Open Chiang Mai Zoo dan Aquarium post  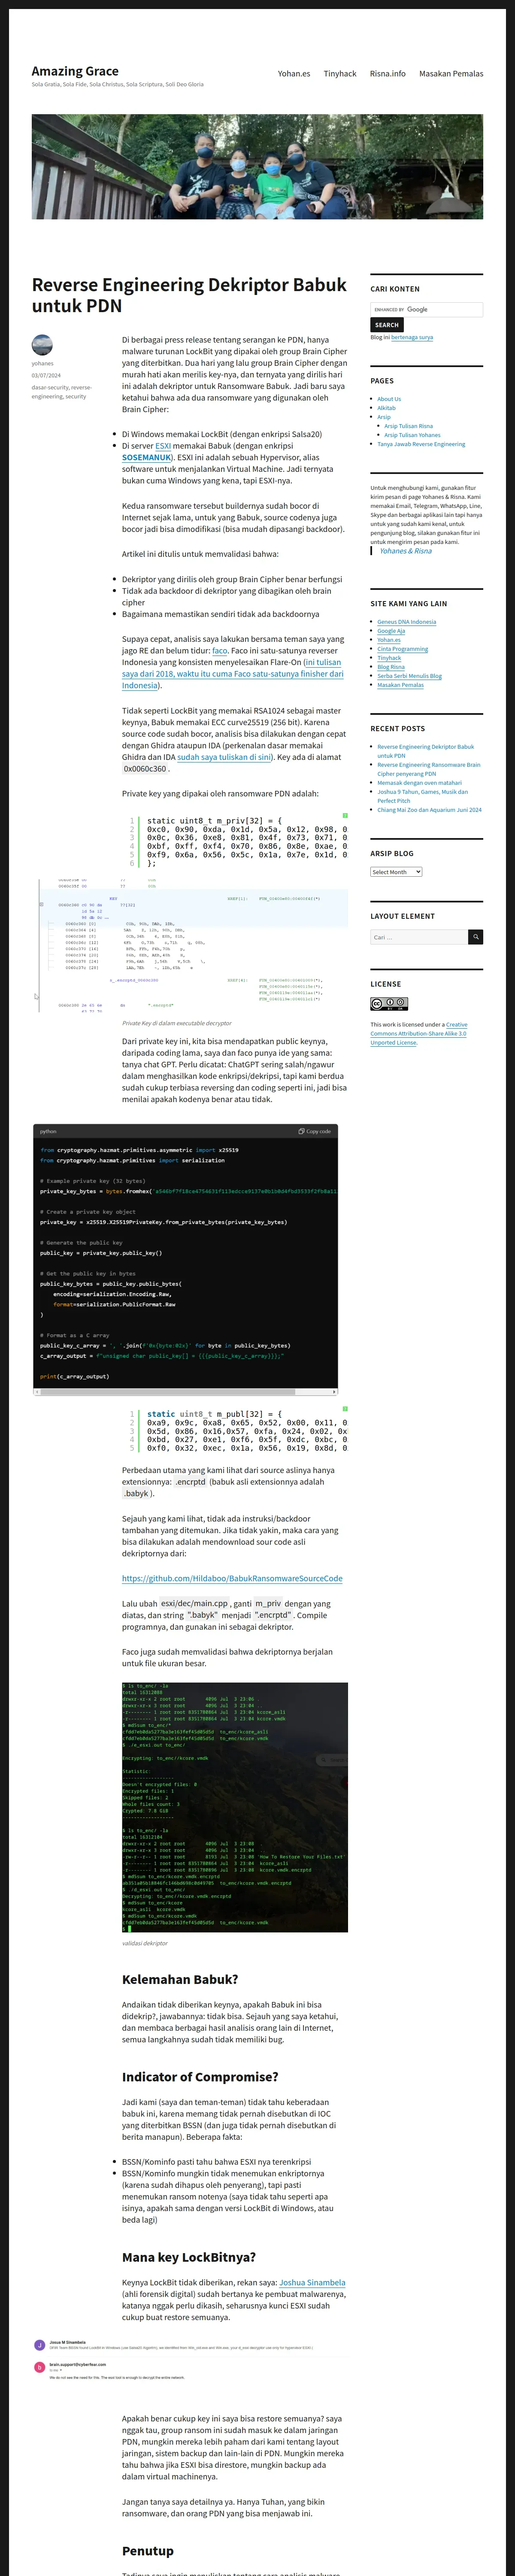pyautogui.click(x=429, y=810)
